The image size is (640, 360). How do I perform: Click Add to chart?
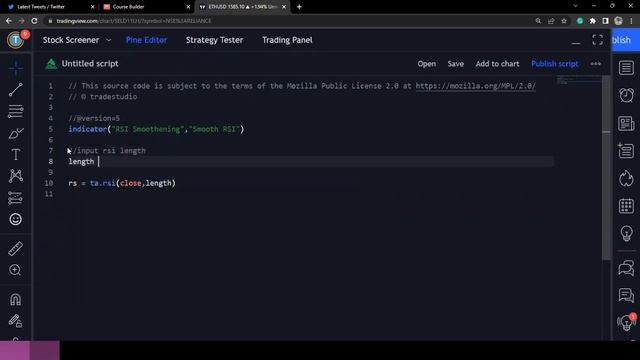(497, 64)
